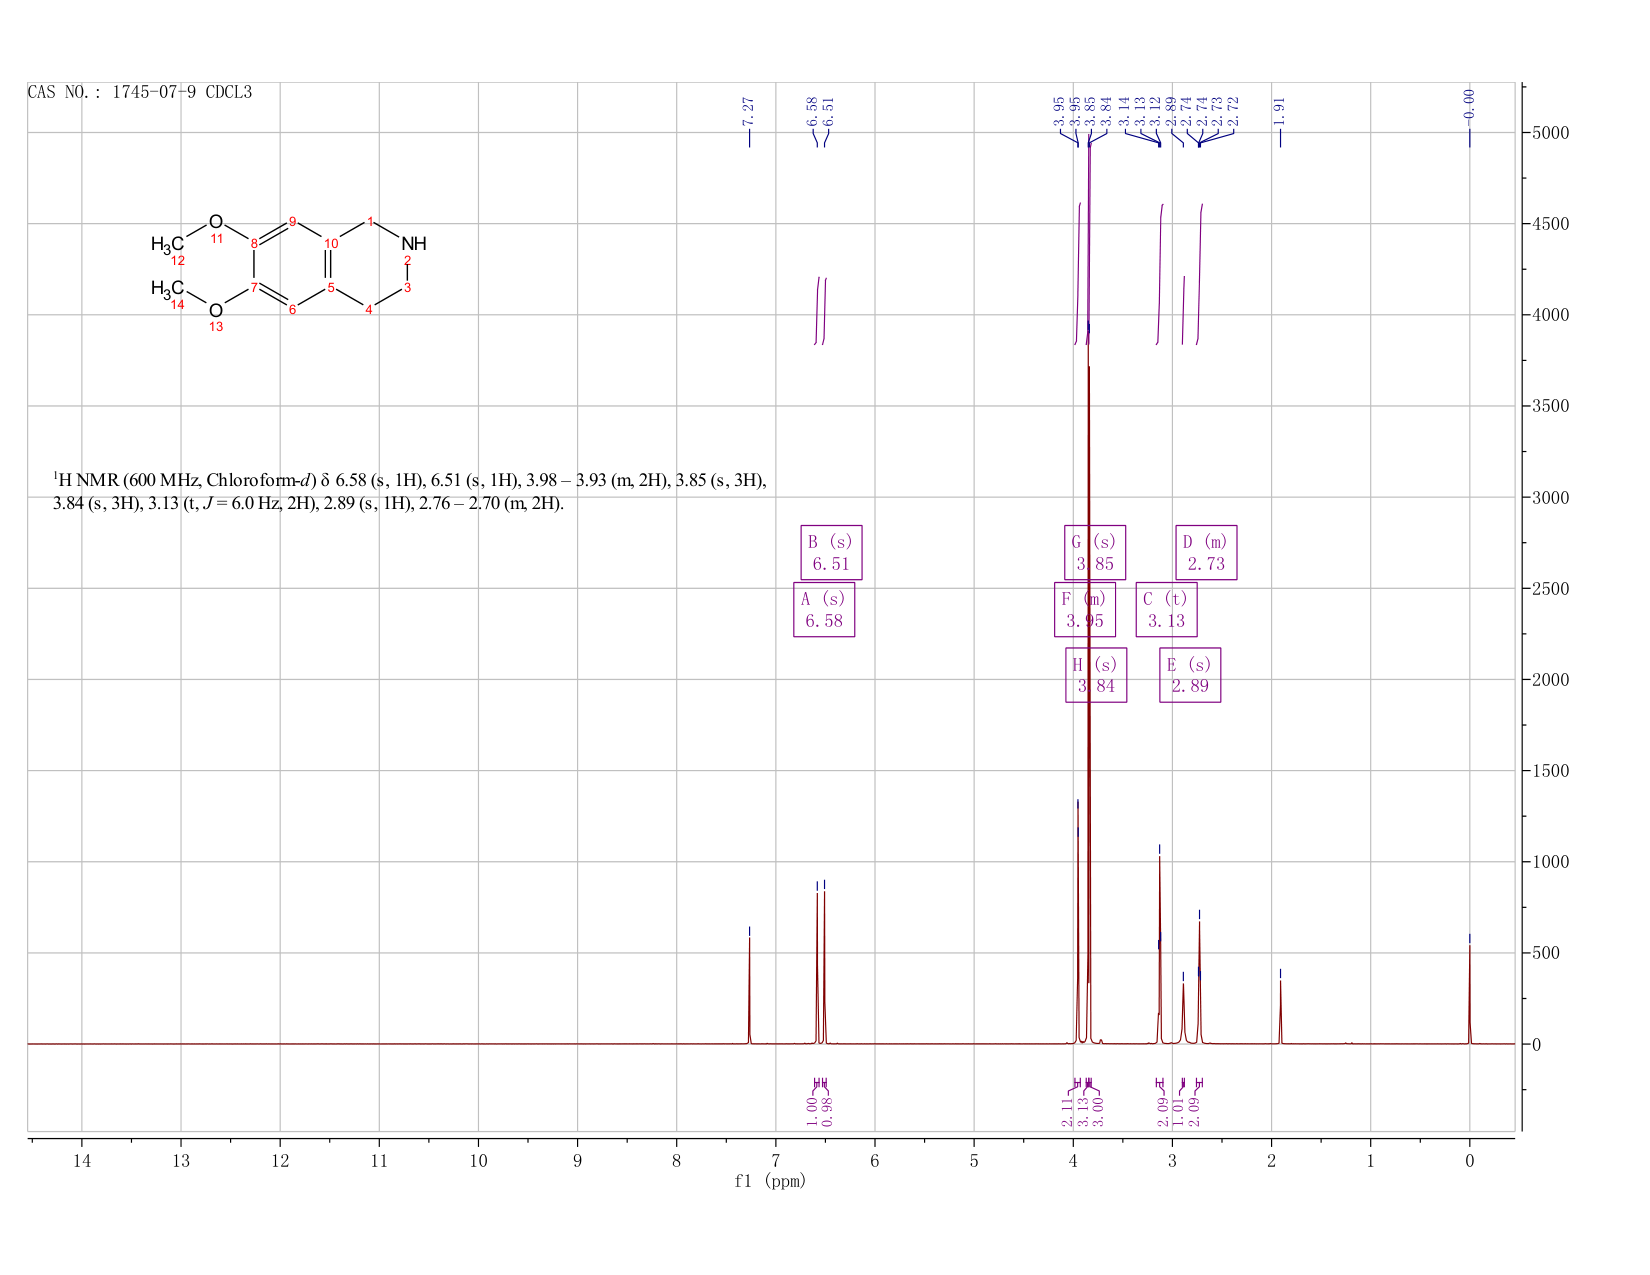
Task: Select the multiplet box F (m) 3.95
Action: (x=1085, y=610)
